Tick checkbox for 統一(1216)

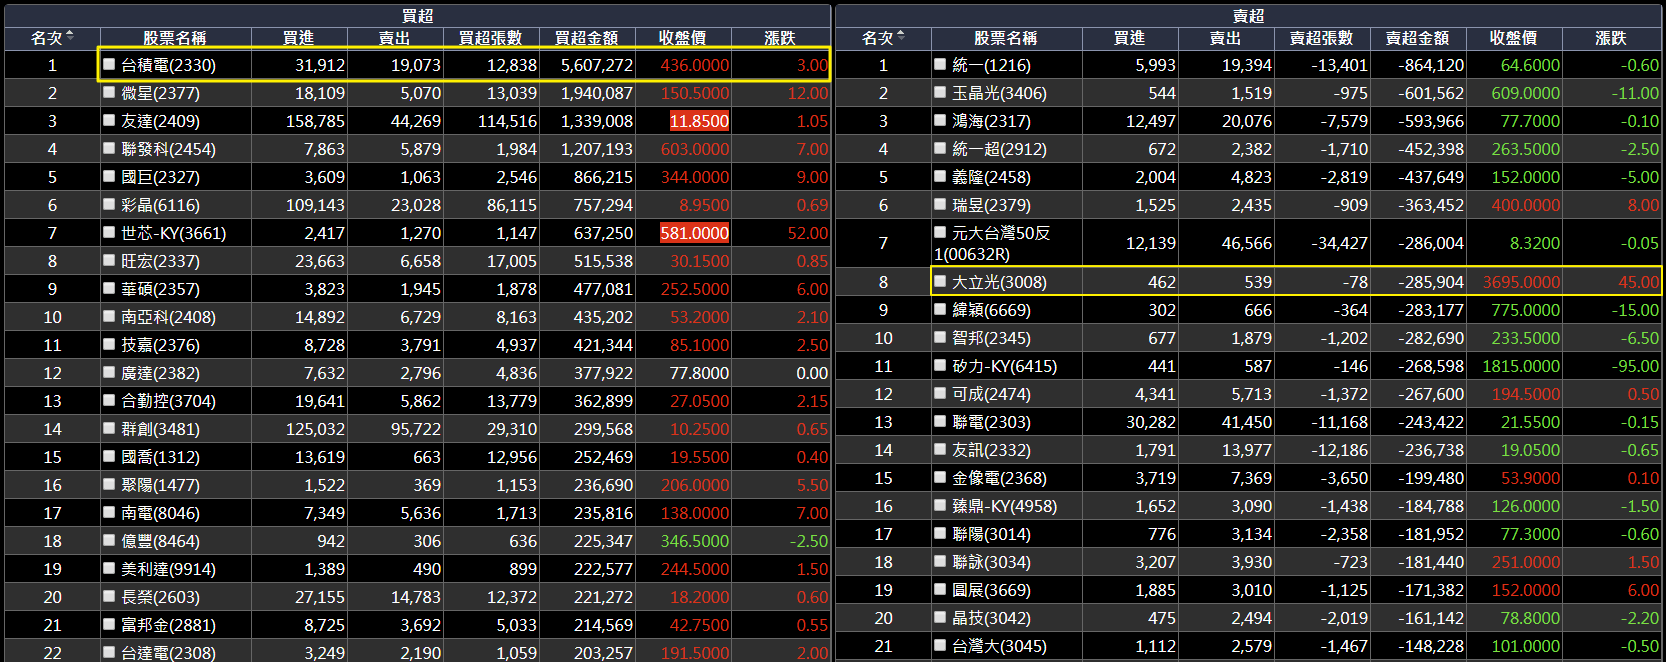coord(940,64)
